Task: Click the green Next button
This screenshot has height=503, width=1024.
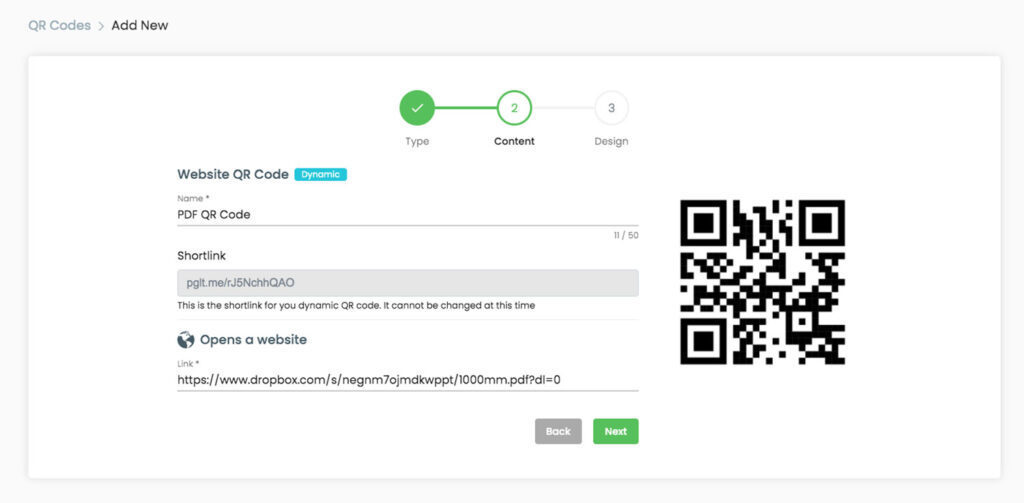Action: coord(616,431)
